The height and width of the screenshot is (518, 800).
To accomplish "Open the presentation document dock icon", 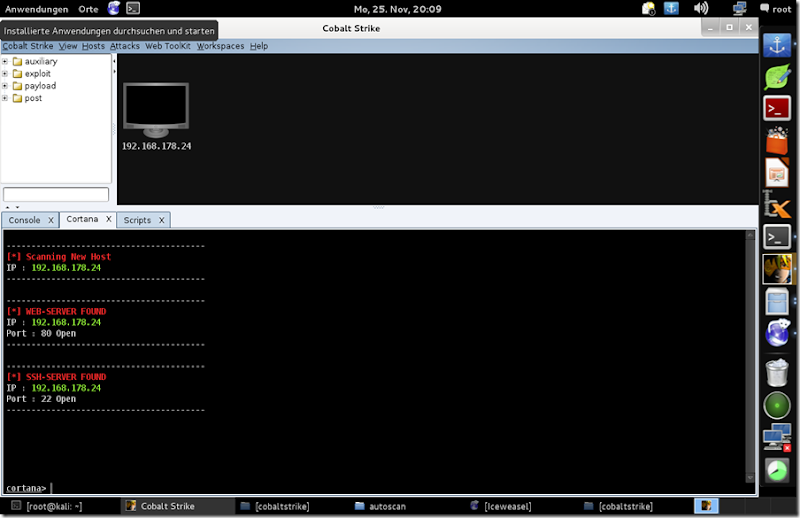I will click(x=777, y=172).
